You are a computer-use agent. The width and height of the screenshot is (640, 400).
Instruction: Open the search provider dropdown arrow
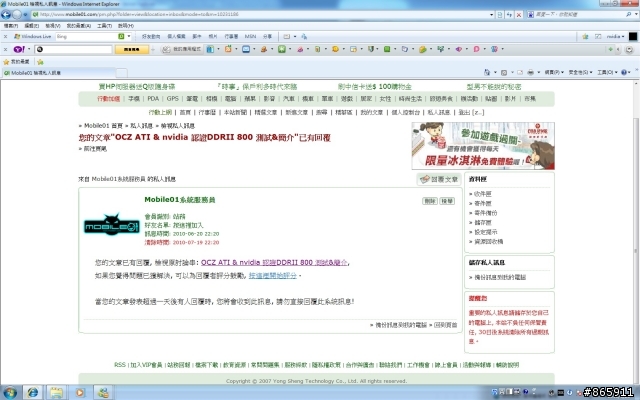tap(635, 14)
